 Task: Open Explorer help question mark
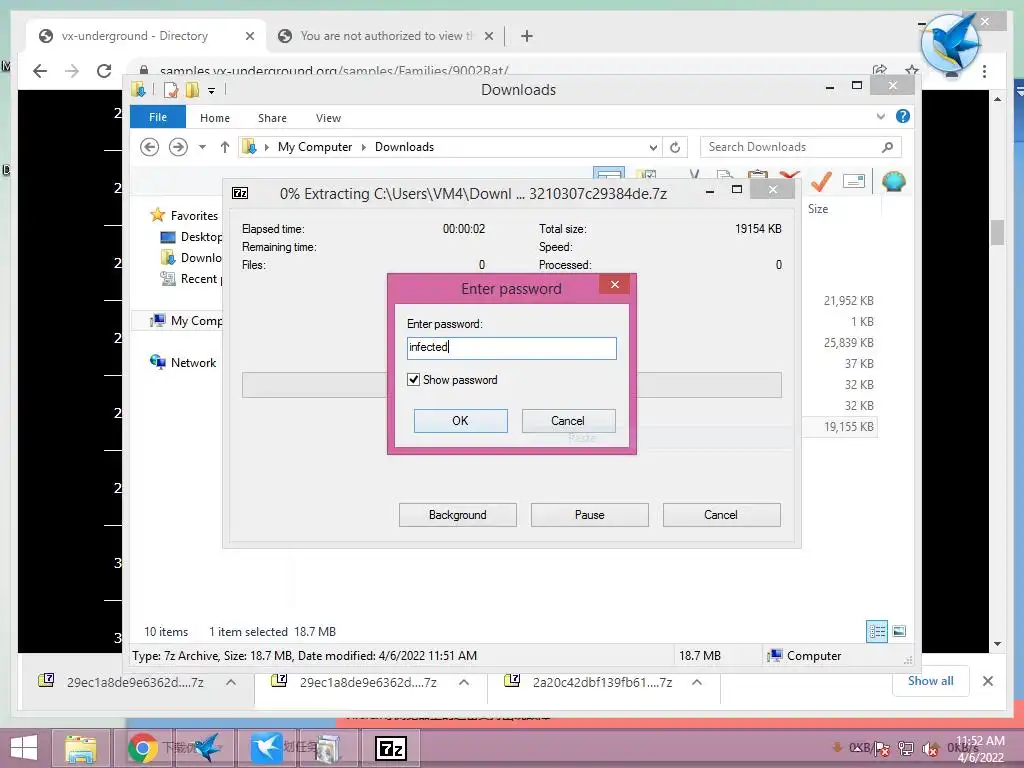[x=903, y=116]
